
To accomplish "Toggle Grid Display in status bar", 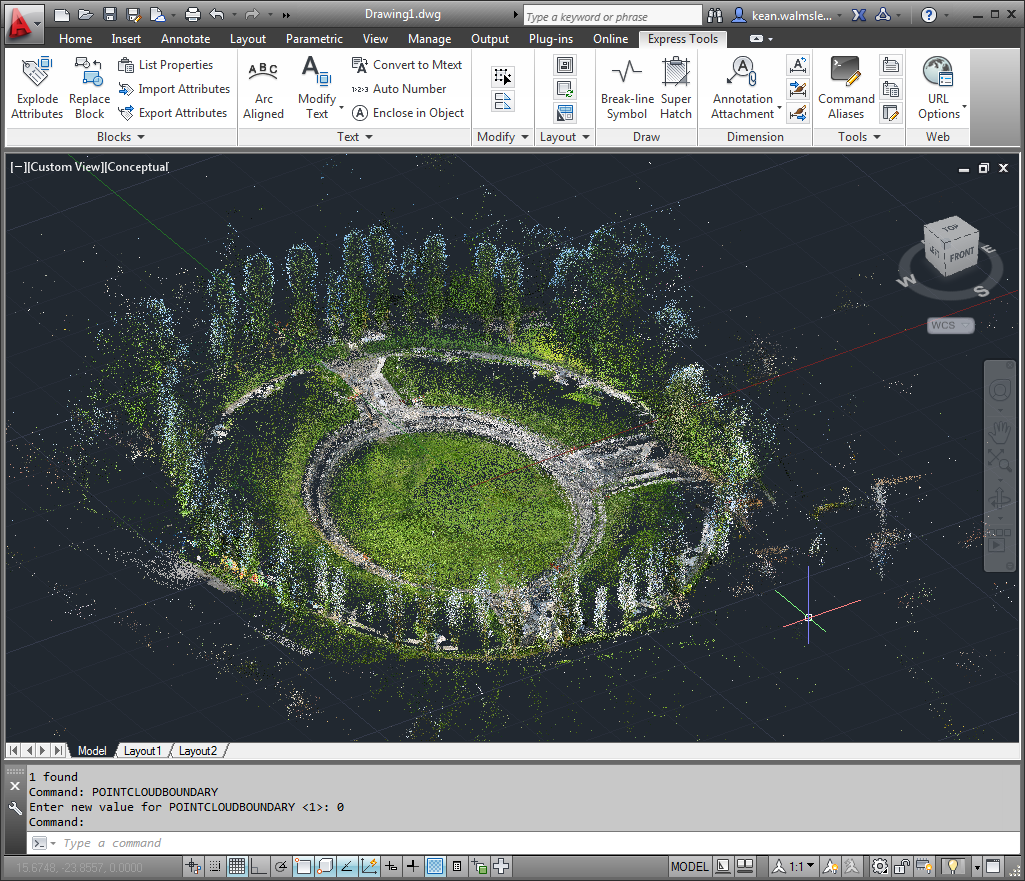I will pos(237,866).
